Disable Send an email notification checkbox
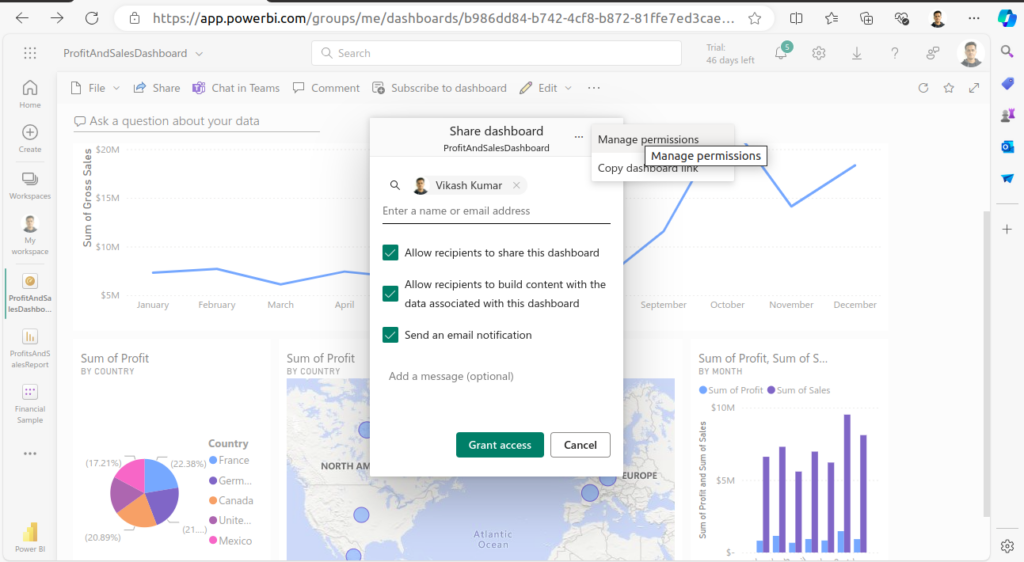1024x562 pixels. [391, 335]
